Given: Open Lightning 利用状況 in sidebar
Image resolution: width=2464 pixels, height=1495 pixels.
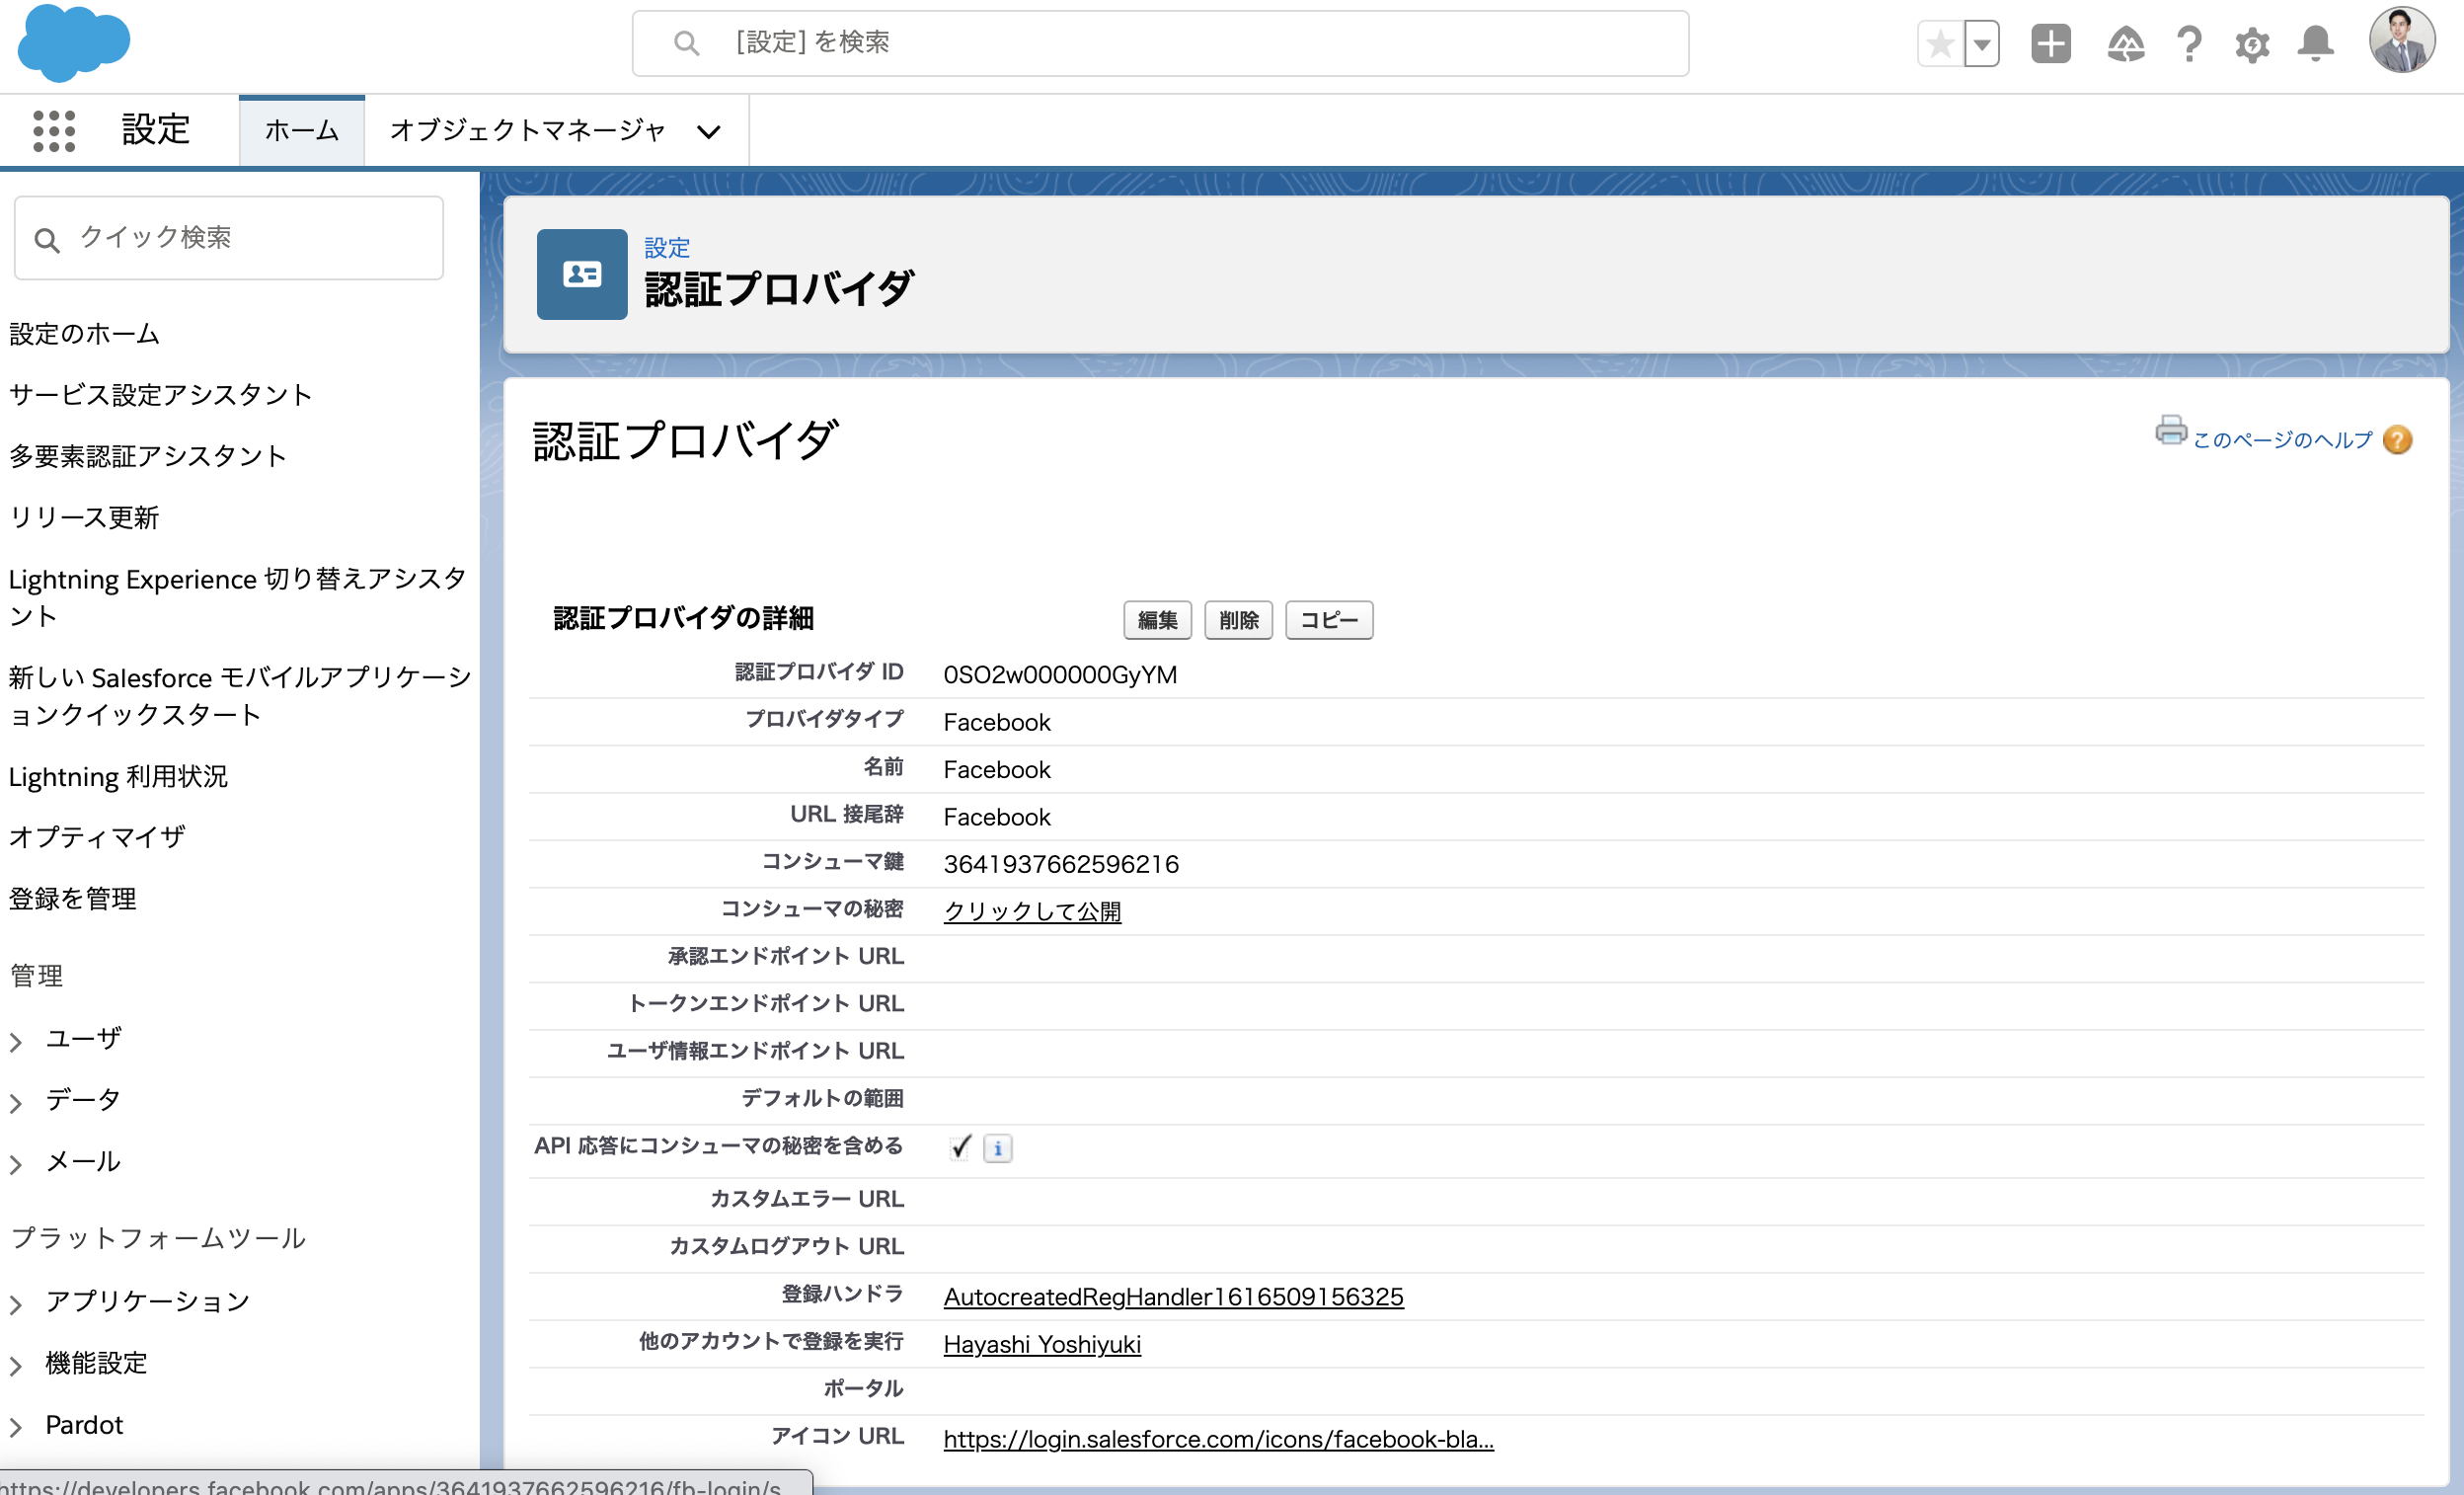Looking at the screenshot, I should coord(118,777).
